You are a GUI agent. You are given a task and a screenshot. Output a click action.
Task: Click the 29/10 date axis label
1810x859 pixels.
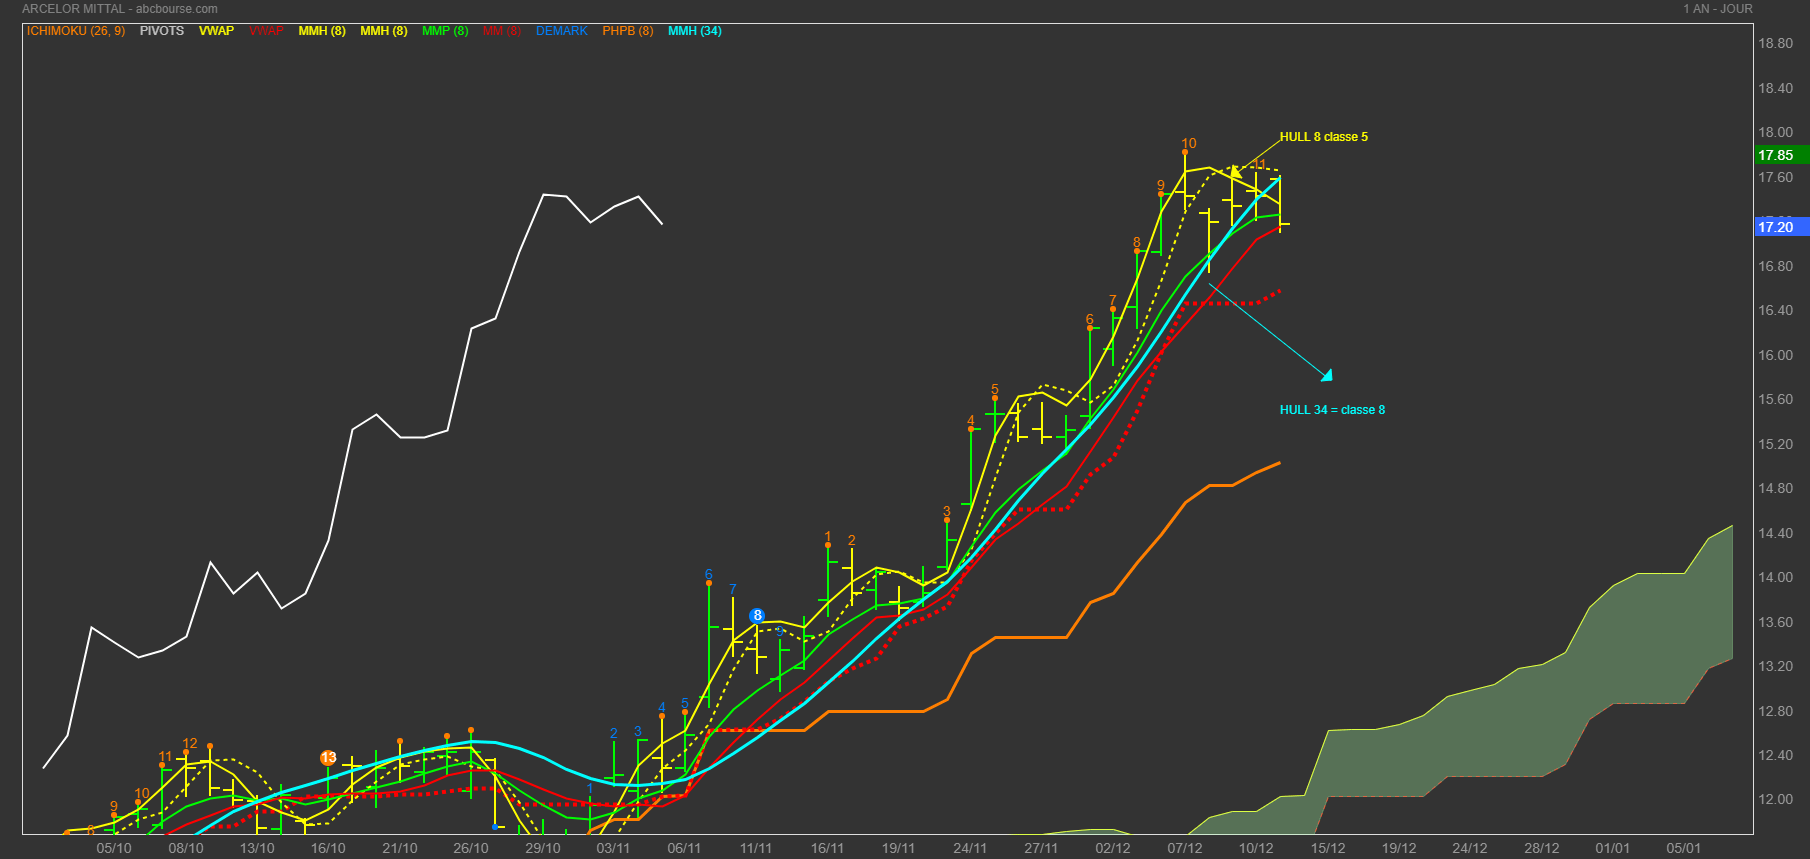click(x=543, y=848)
